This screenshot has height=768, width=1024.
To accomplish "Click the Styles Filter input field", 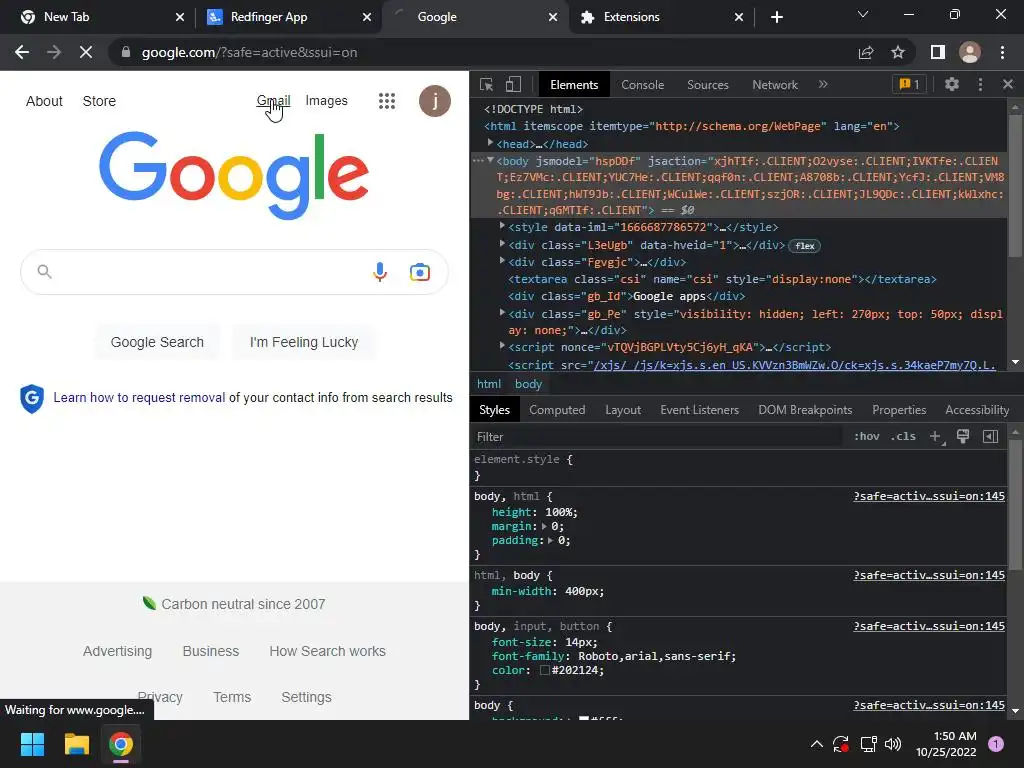I will click(x=657, y=437).
